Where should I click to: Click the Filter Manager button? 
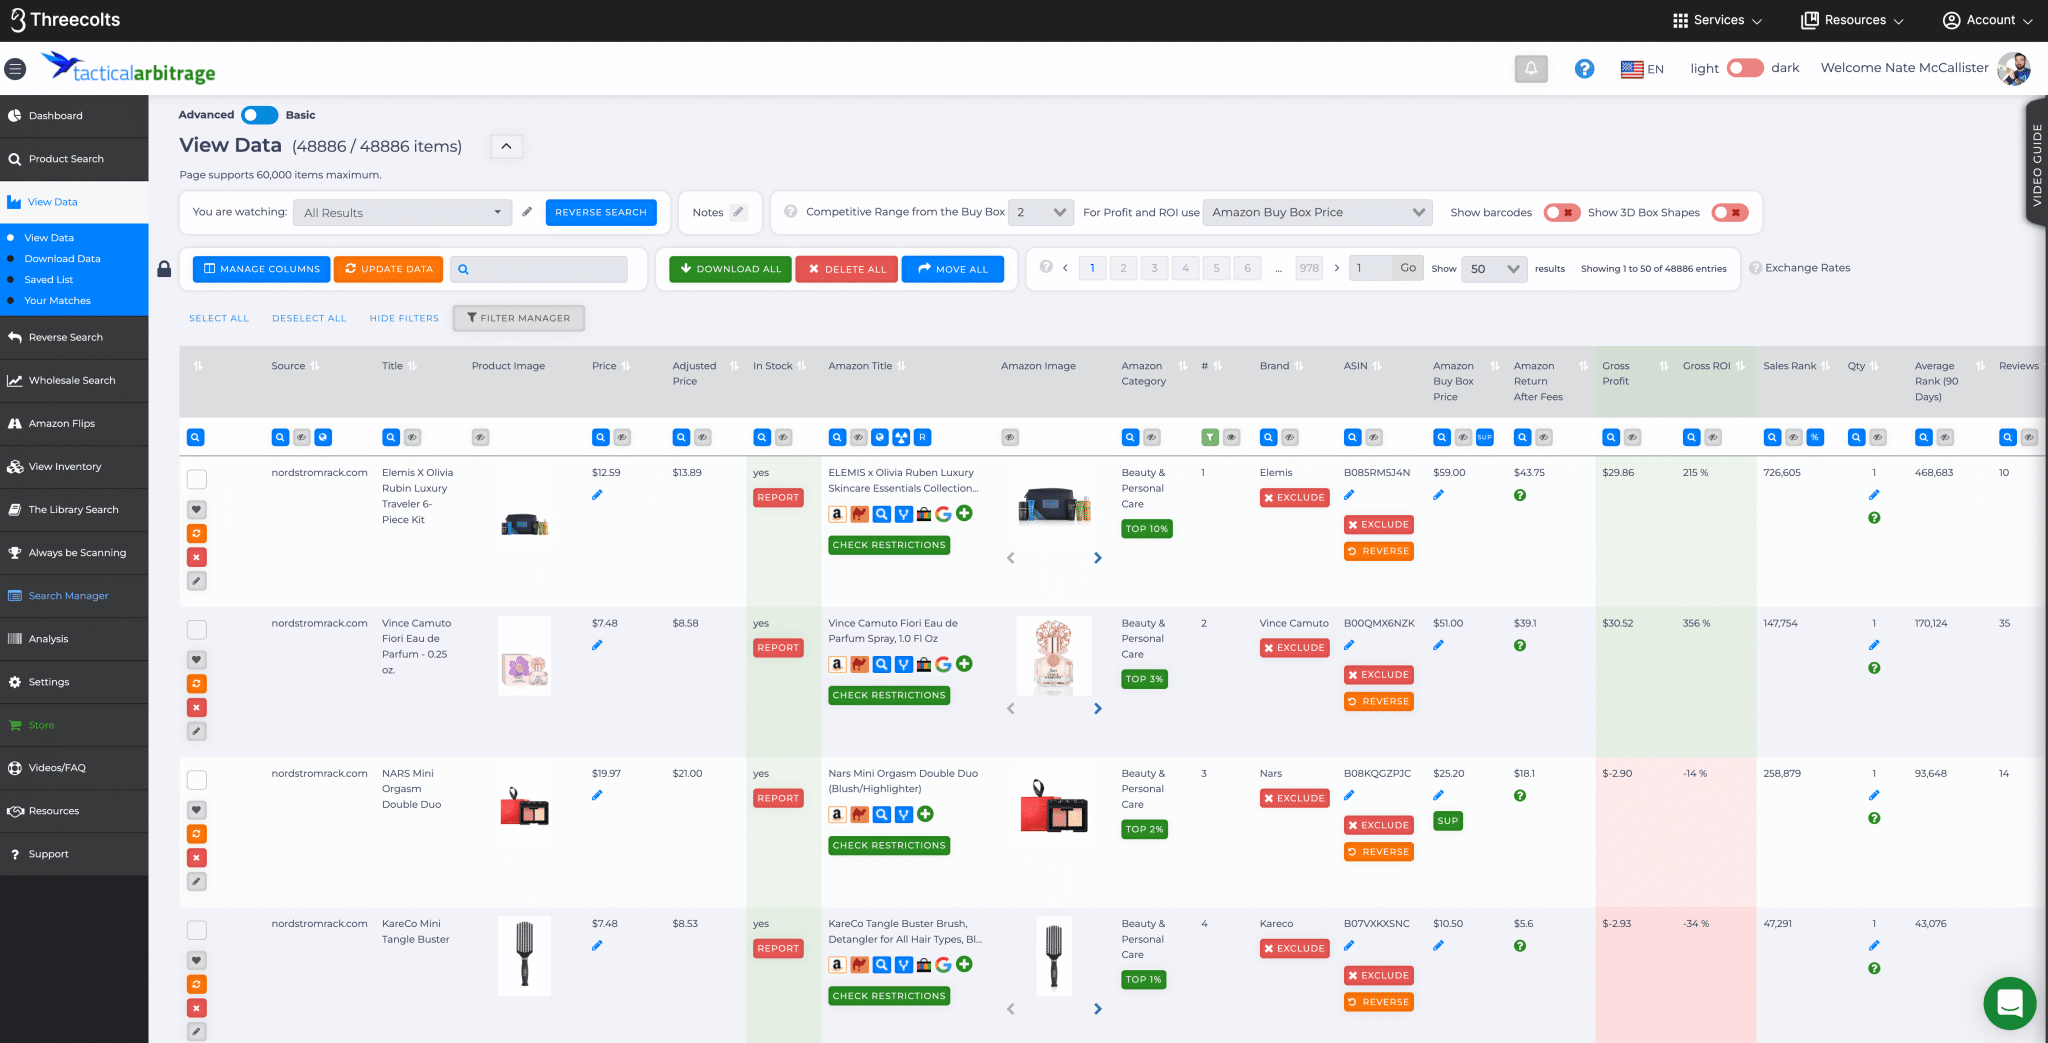click(x=518, y=318)
